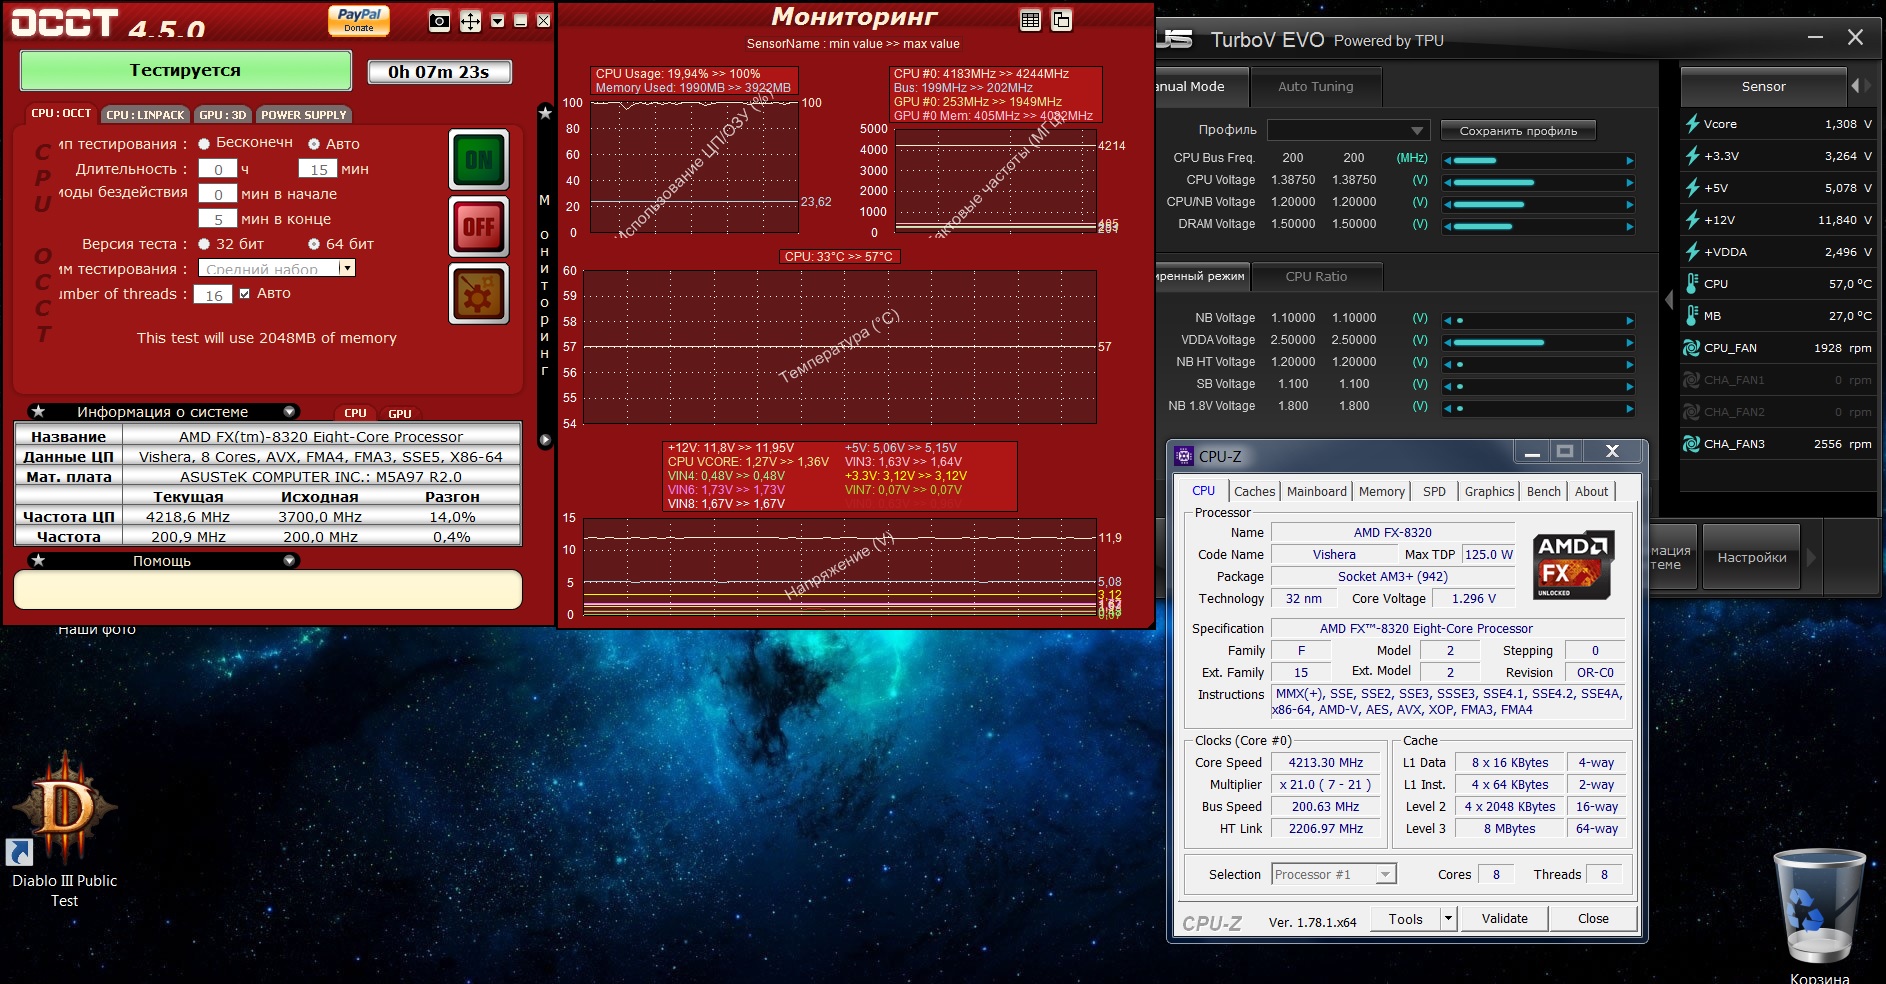Select the '64 бит' test version radio button
This screenshot has height=984, width=1886.
point(314,244)
